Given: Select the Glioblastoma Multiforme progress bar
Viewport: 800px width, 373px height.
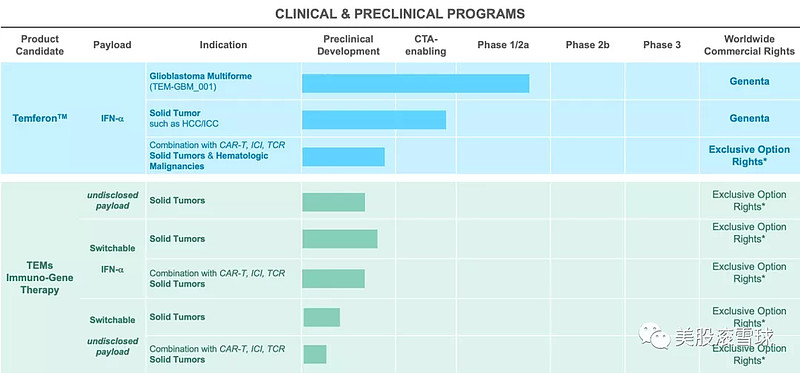Looking at the screenshot, I should coord(415,84).
